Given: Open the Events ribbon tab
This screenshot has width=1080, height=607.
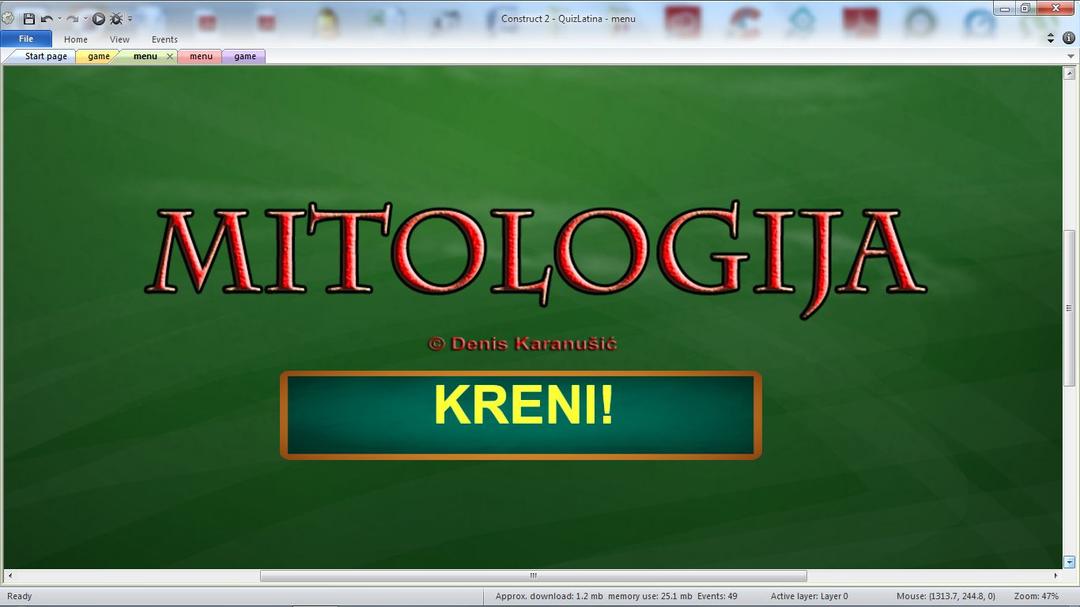Looking at the screenshot, I should 164,40.
